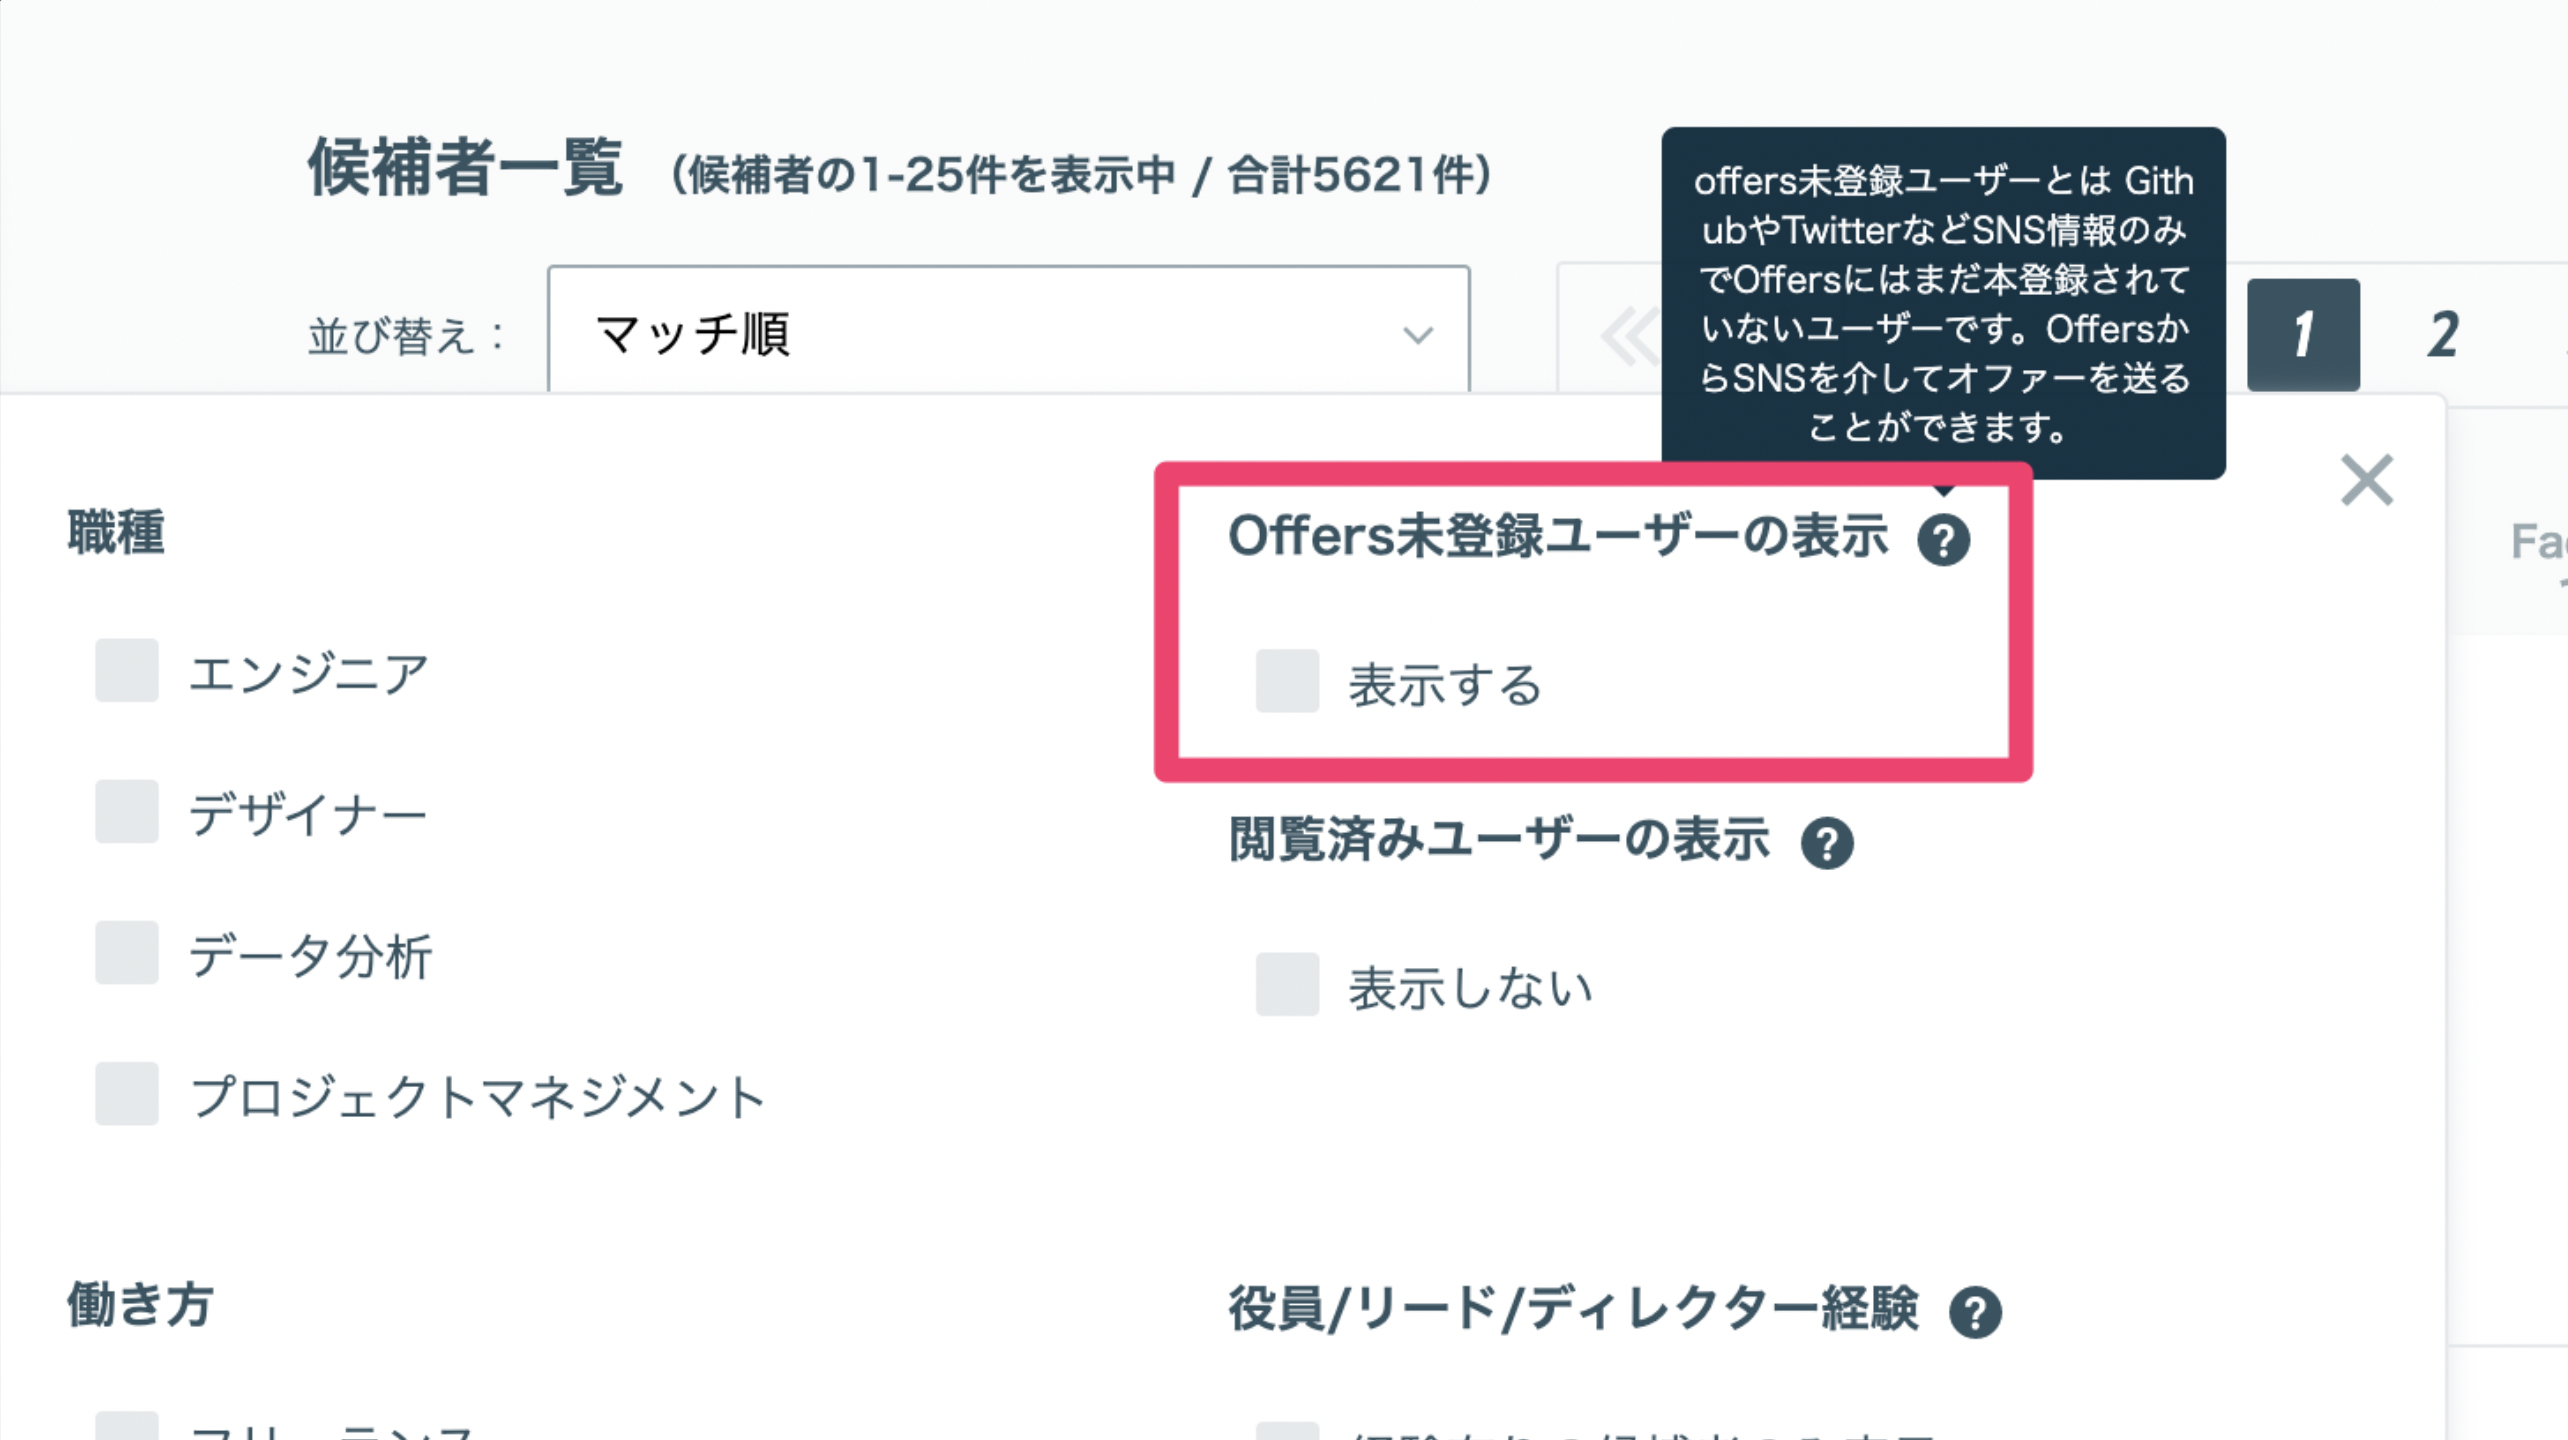
Task: Select current page 1 button
Action: pyautogui.click(x=2303, y=335)
